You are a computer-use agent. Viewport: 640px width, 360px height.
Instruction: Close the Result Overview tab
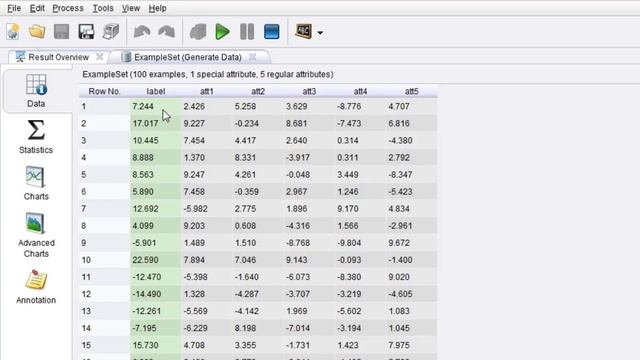pos(99,57)
